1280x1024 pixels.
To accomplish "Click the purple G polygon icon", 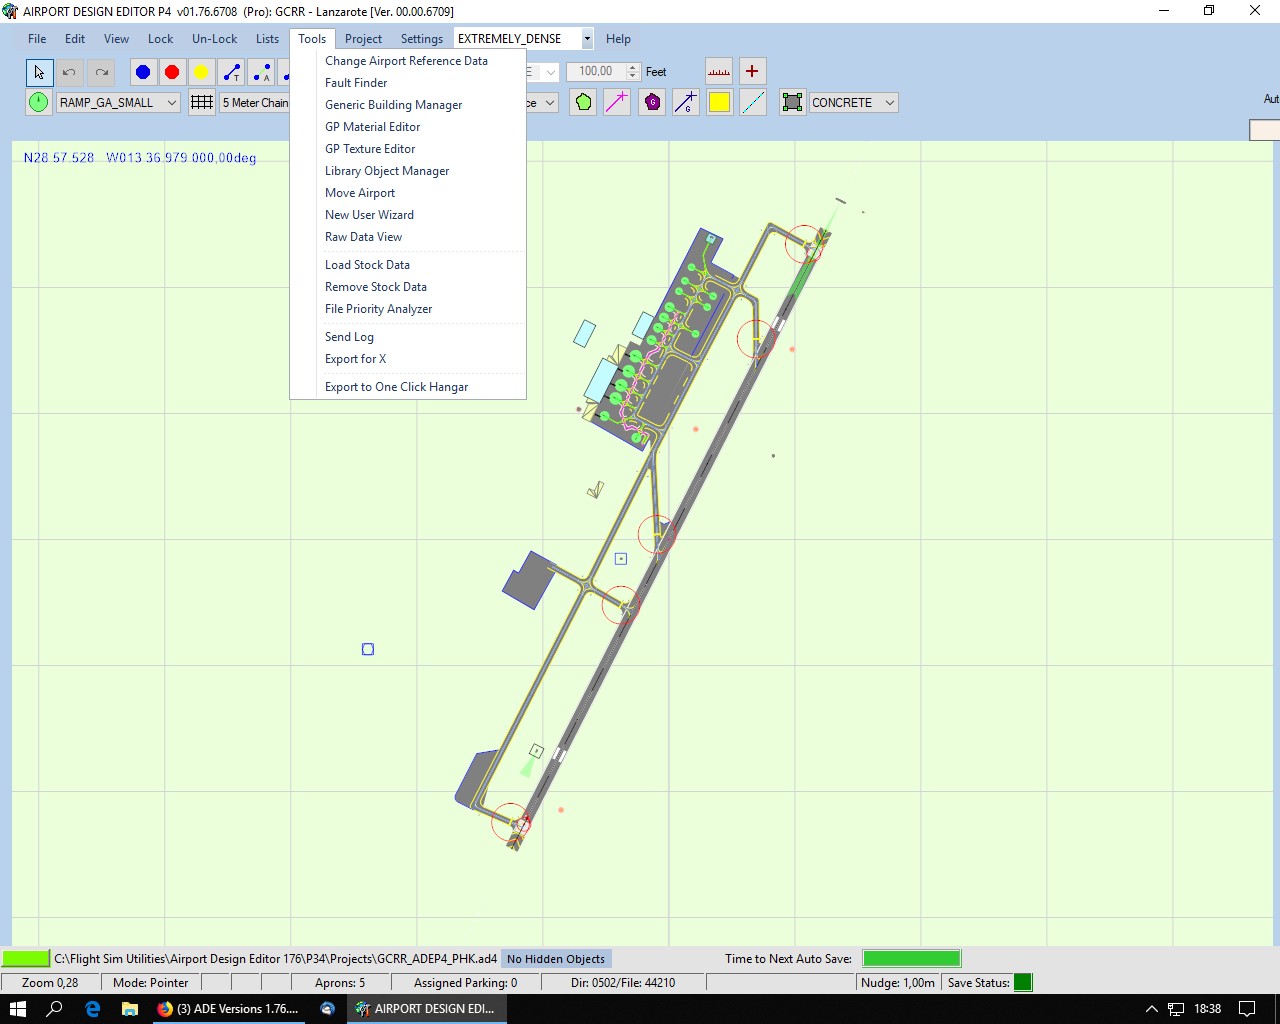I will 652,102.
